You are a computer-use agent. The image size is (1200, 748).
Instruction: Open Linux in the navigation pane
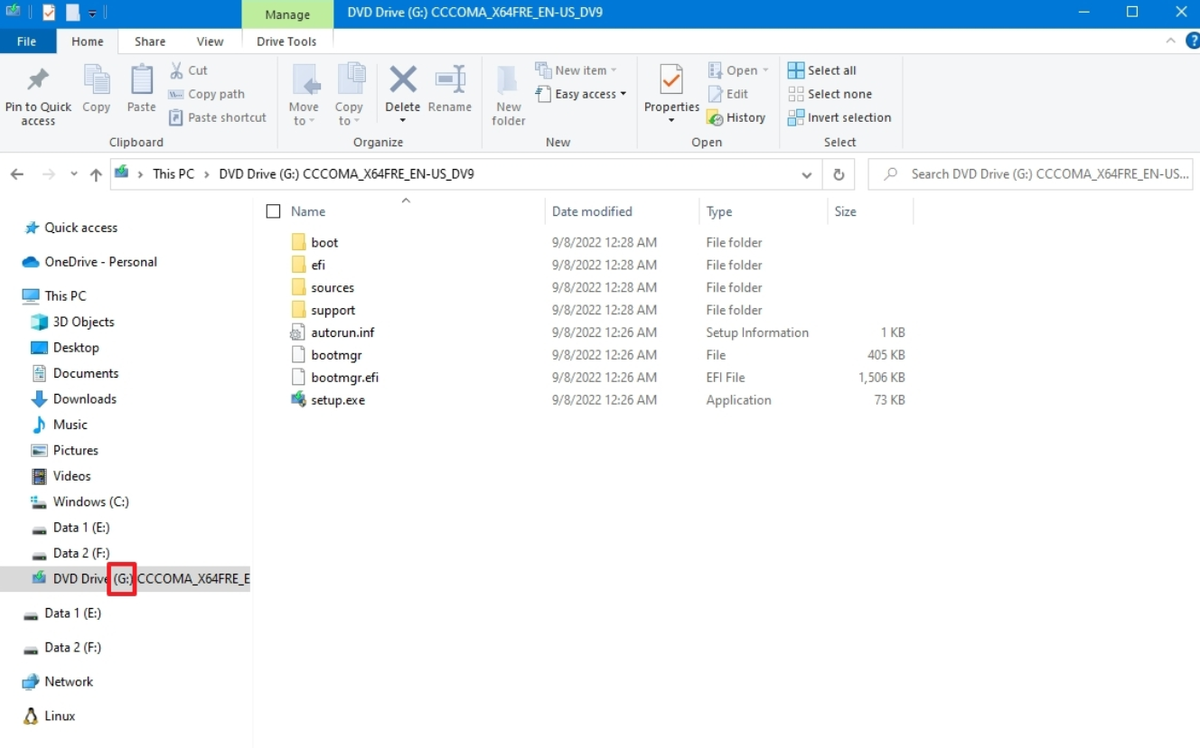(59, 716)
